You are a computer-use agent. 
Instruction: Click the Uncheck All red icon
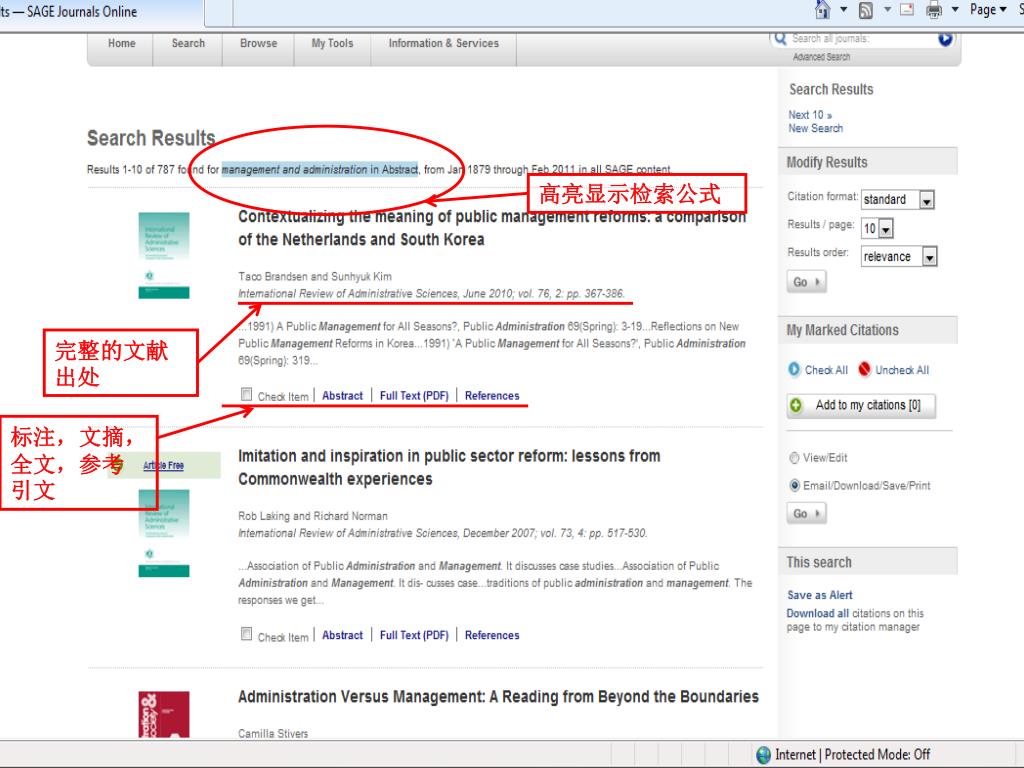pyautogui.click(x=865, y=370)
